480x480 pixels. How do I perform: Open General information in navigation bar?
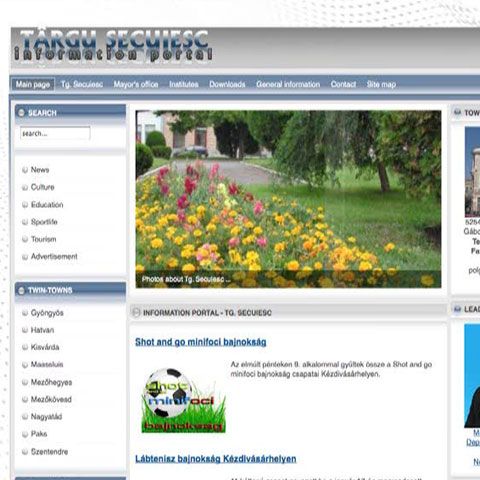288,84
